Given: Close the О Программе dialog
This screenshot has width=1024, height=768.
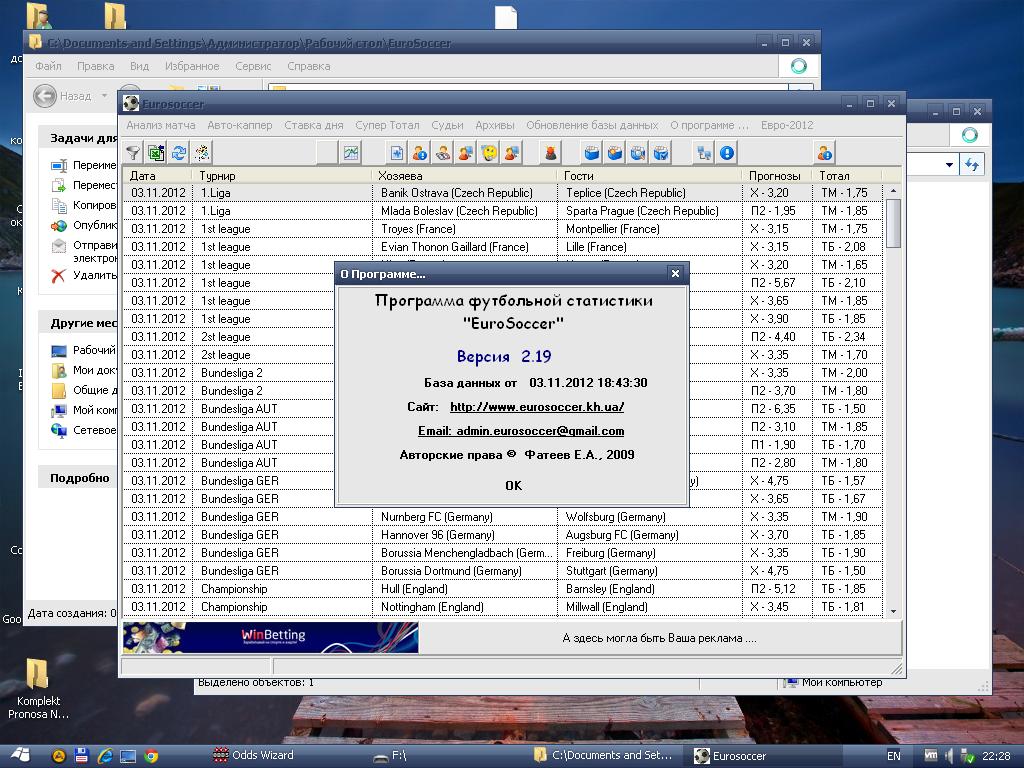Looking at the screenshot, I should (x=676, y=274).
